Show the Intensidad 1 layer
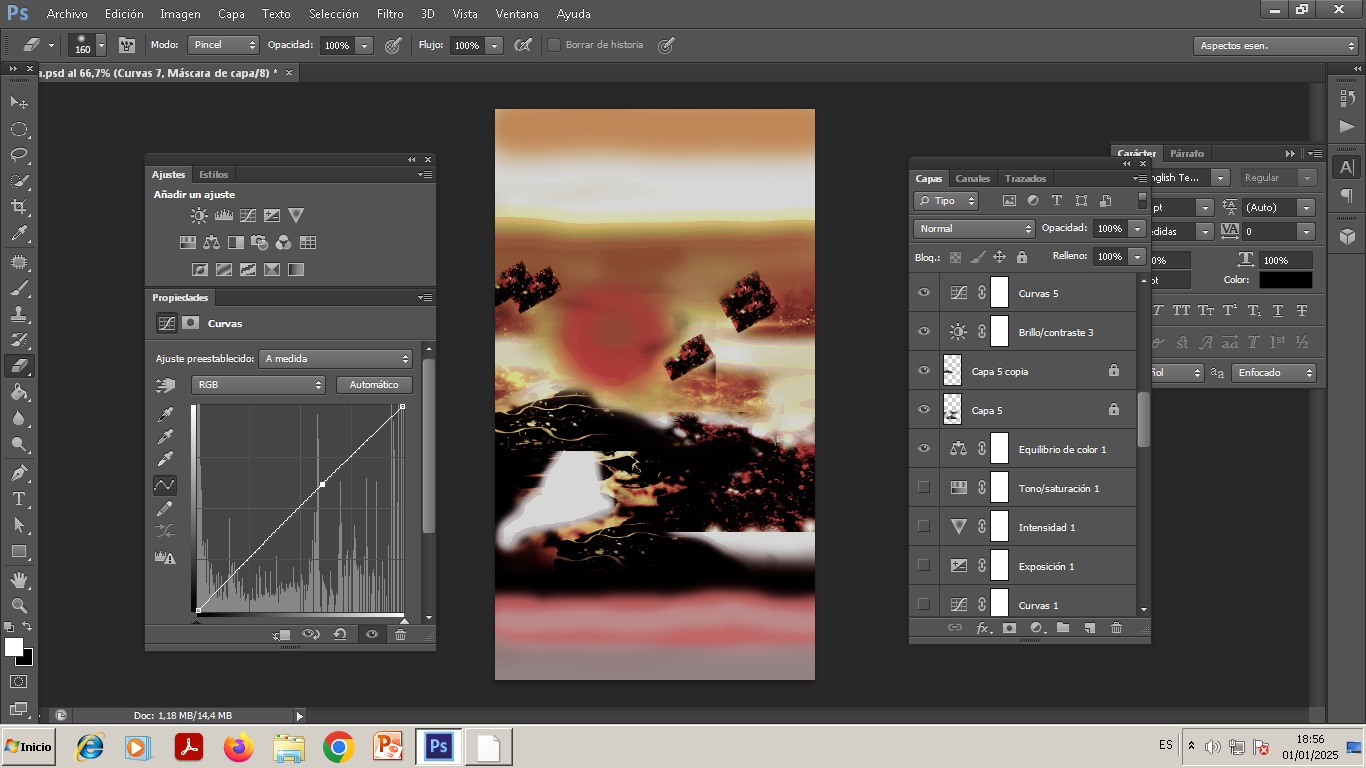Image resolution: width=1366 pixels, height=768 pixels. tap(924, 526)
